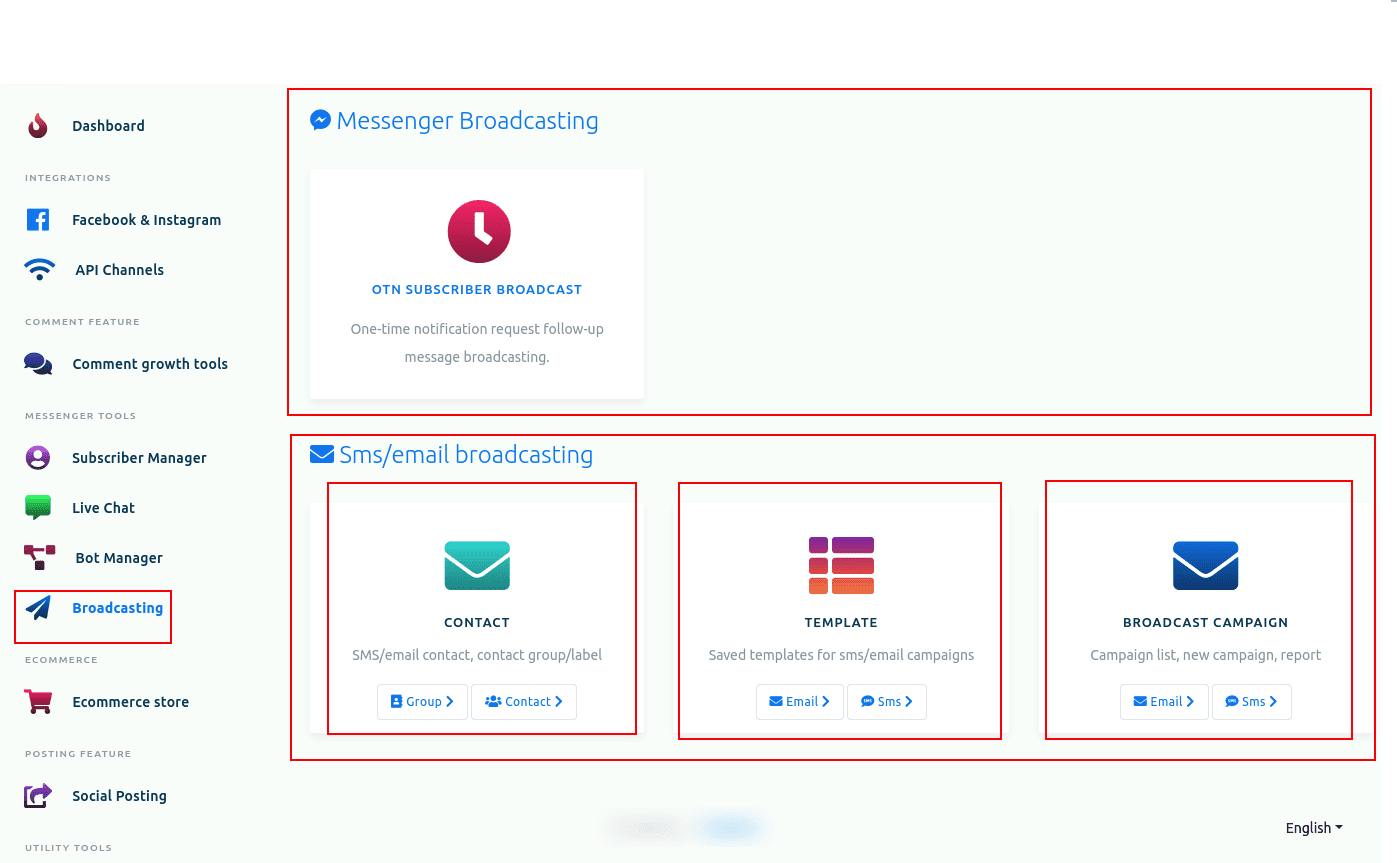Click the OTN broadcast clock icon
Image resolution: width=1397 pixels, height=863 pixels.
pyautogui.click(x=478, y=232)
